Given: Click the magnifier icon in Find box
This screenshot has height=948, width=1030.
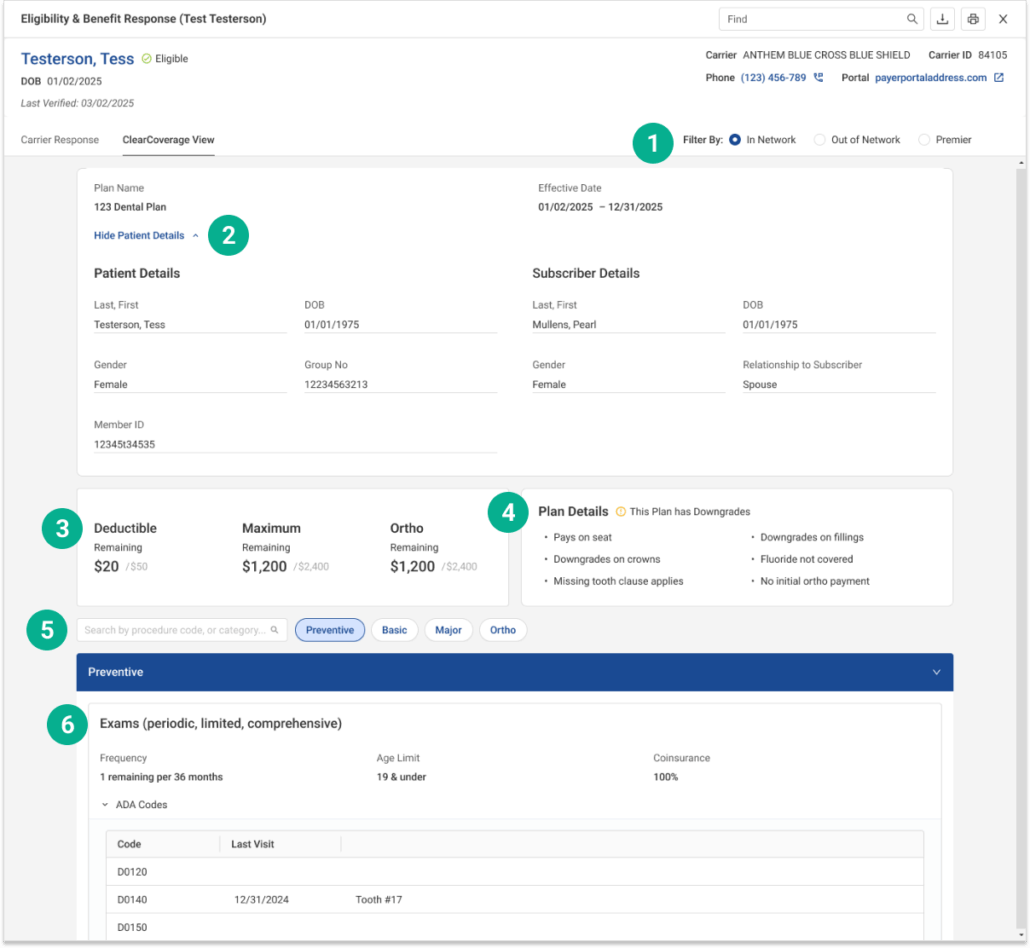Looking at the screenshot, I should (x=912, y=19).
